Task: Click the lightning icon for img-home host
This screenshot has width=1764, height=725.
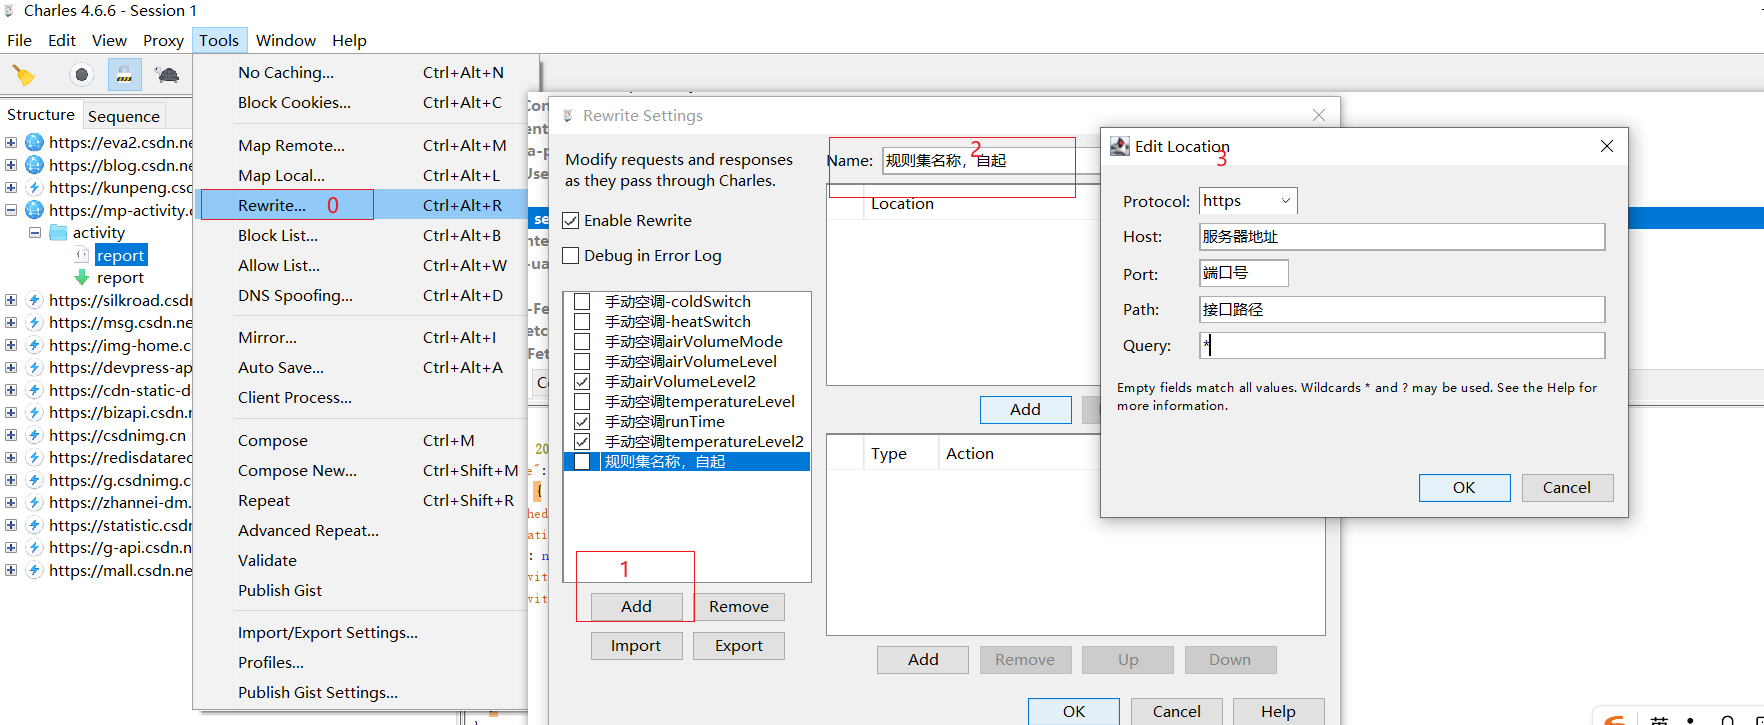Action: pos(34,345)
